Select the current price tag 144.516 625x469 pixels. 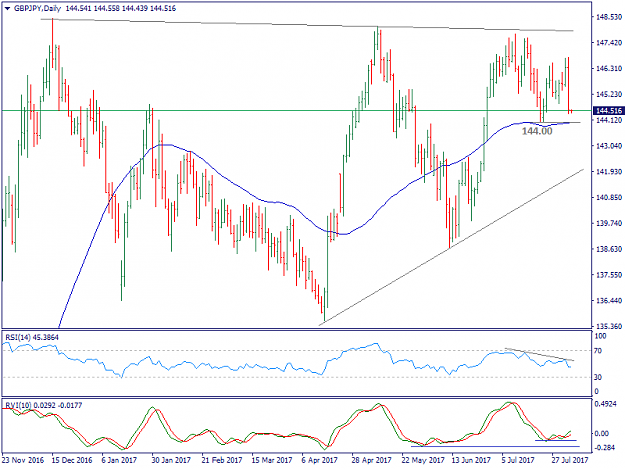(608, 111)
